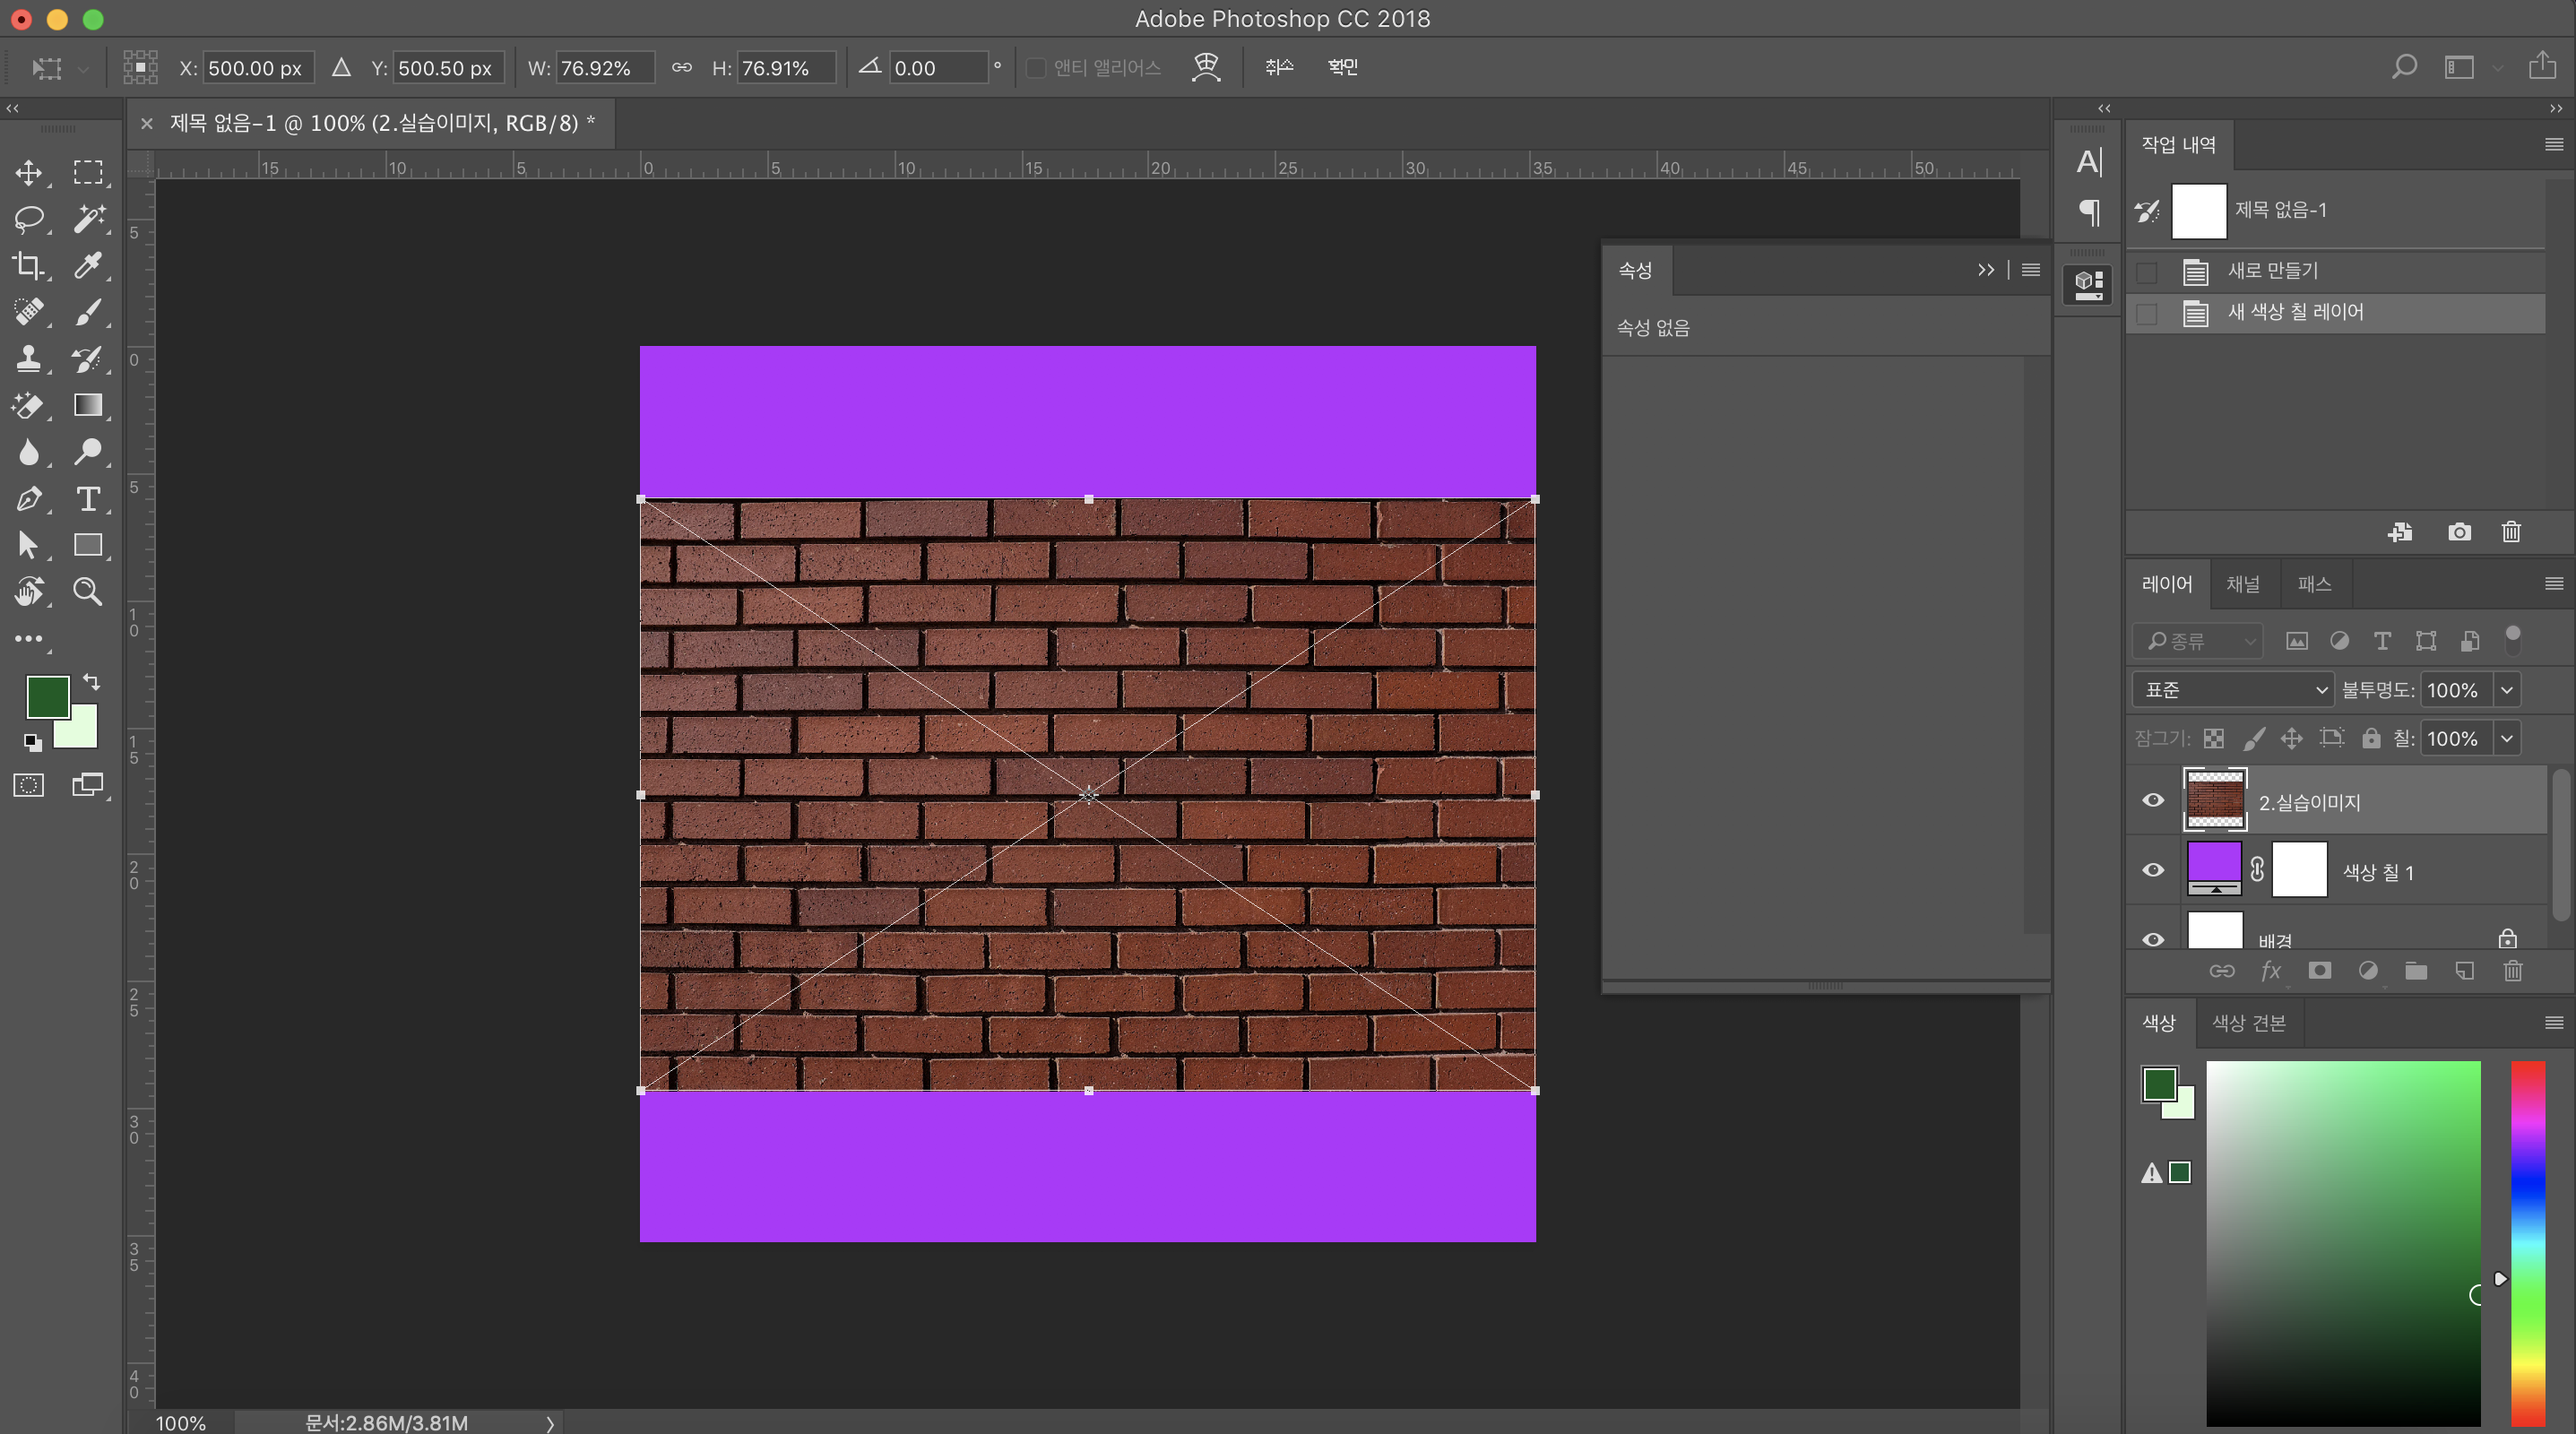Select the 작업 내역 tab
This screenshot has height=1434, width=2576.
pos(2179,145)
